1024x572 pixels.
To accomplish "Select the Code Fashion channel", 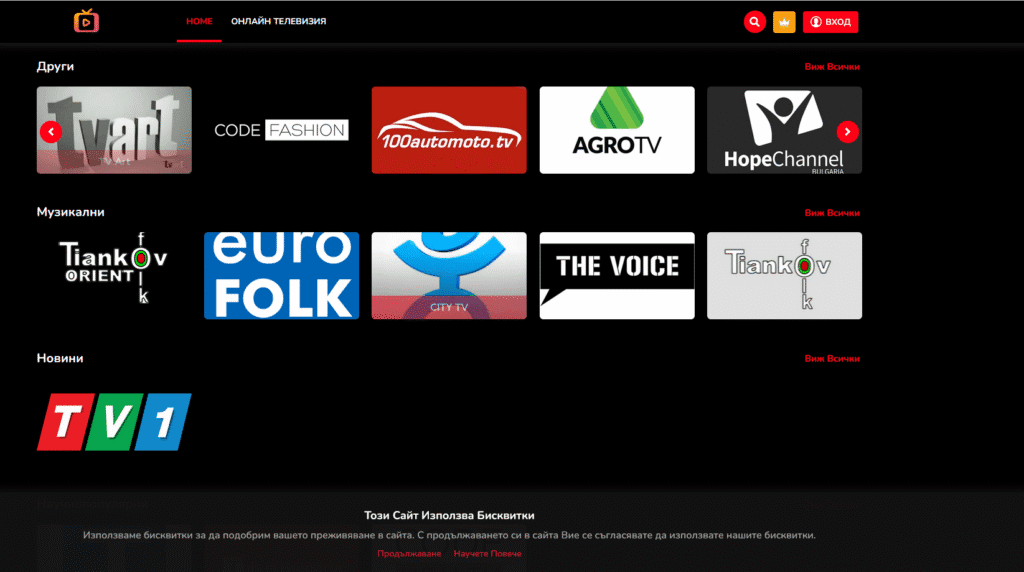I will click(281, 130).
